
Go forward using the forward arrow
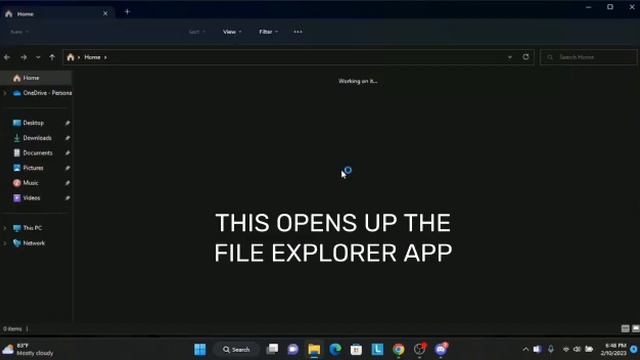point(23,57)
